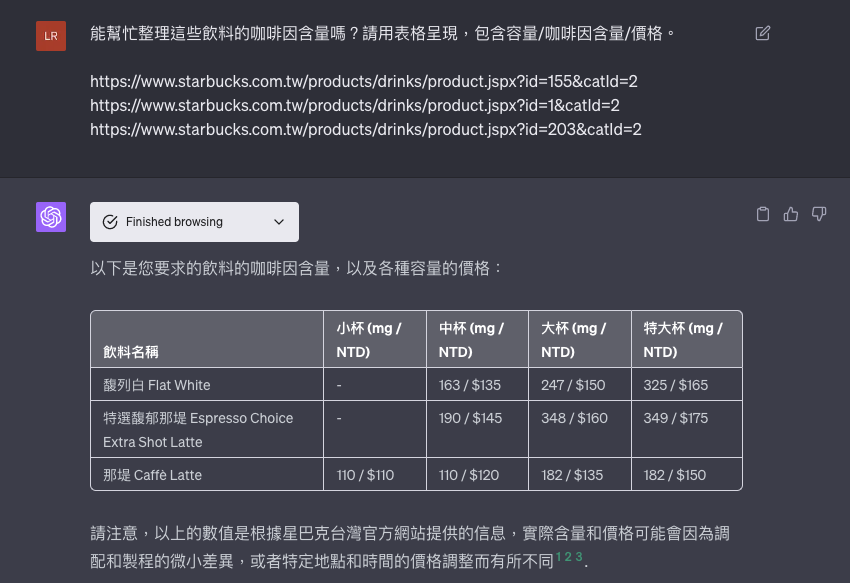This screenshot has width=850, height=583.
Task: Open the Finished browsing dropdown label
Action: 174,222
